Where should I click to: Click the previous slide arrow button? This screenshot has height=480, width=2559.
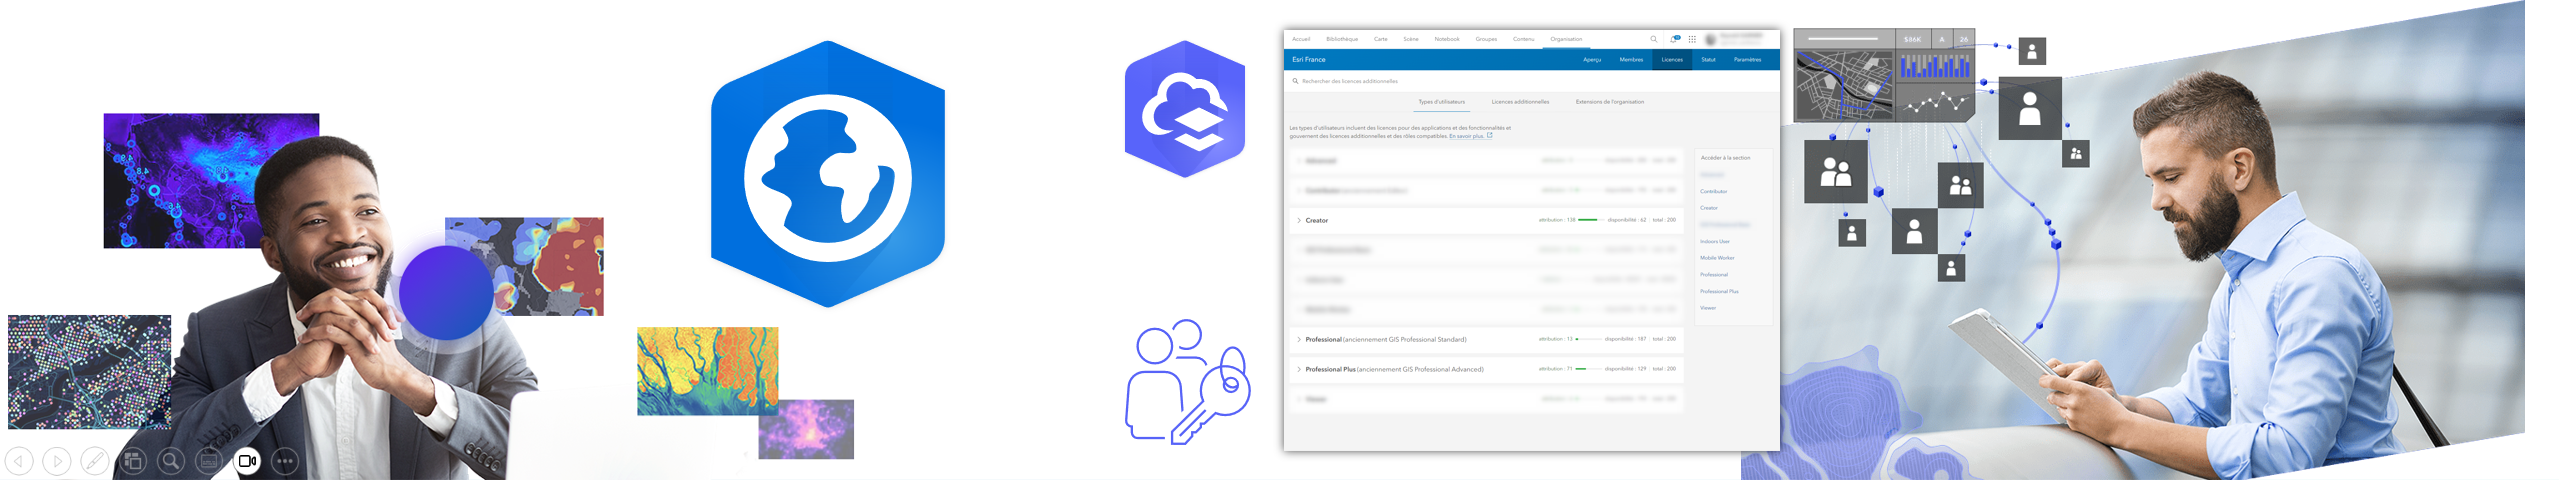pos(19,461)
